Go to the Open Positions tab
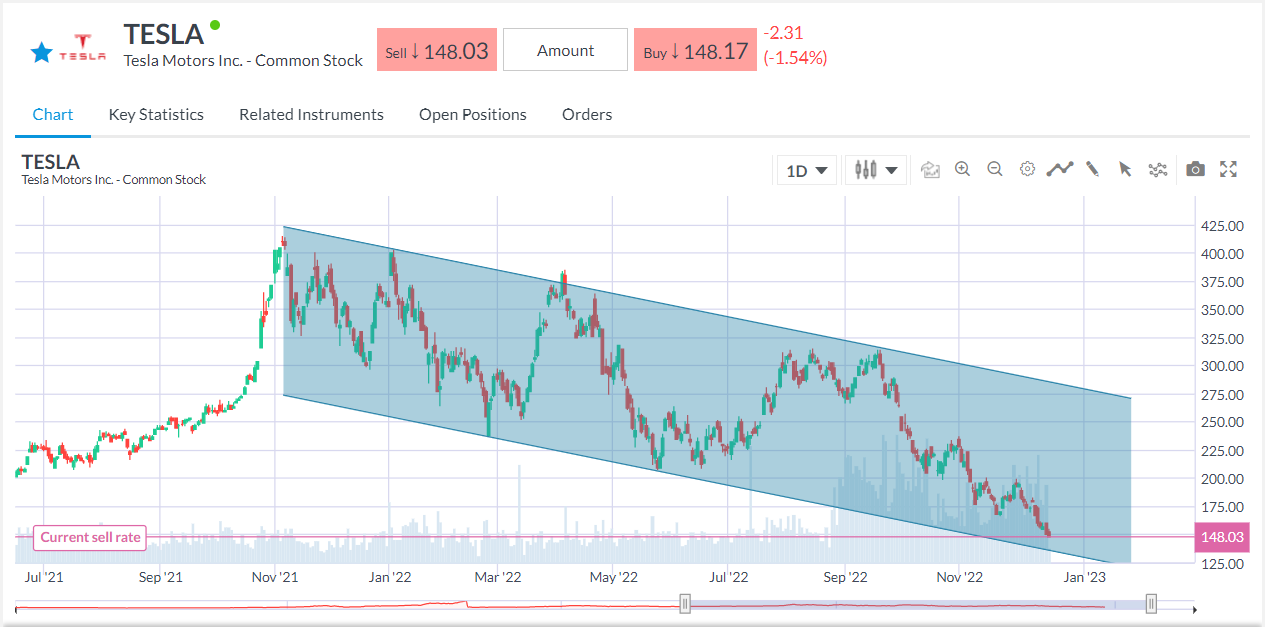 tap(472, 114)
